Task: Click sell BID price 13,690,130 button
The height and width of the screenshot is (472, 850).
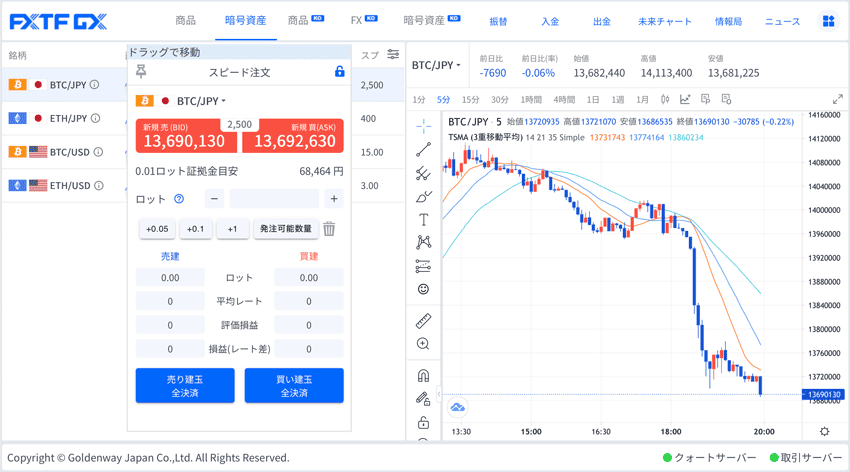Action: point(186,135)
